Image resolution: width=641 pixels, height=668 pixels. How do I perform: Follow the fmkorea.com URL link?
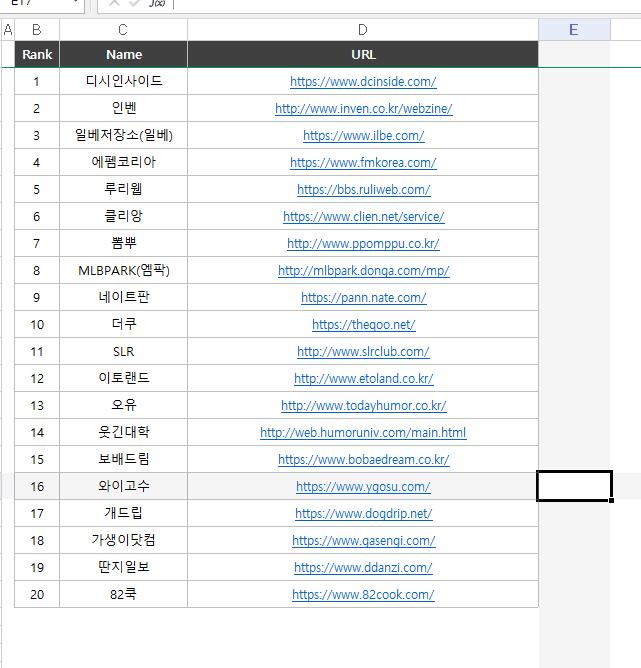click(363, 163)
